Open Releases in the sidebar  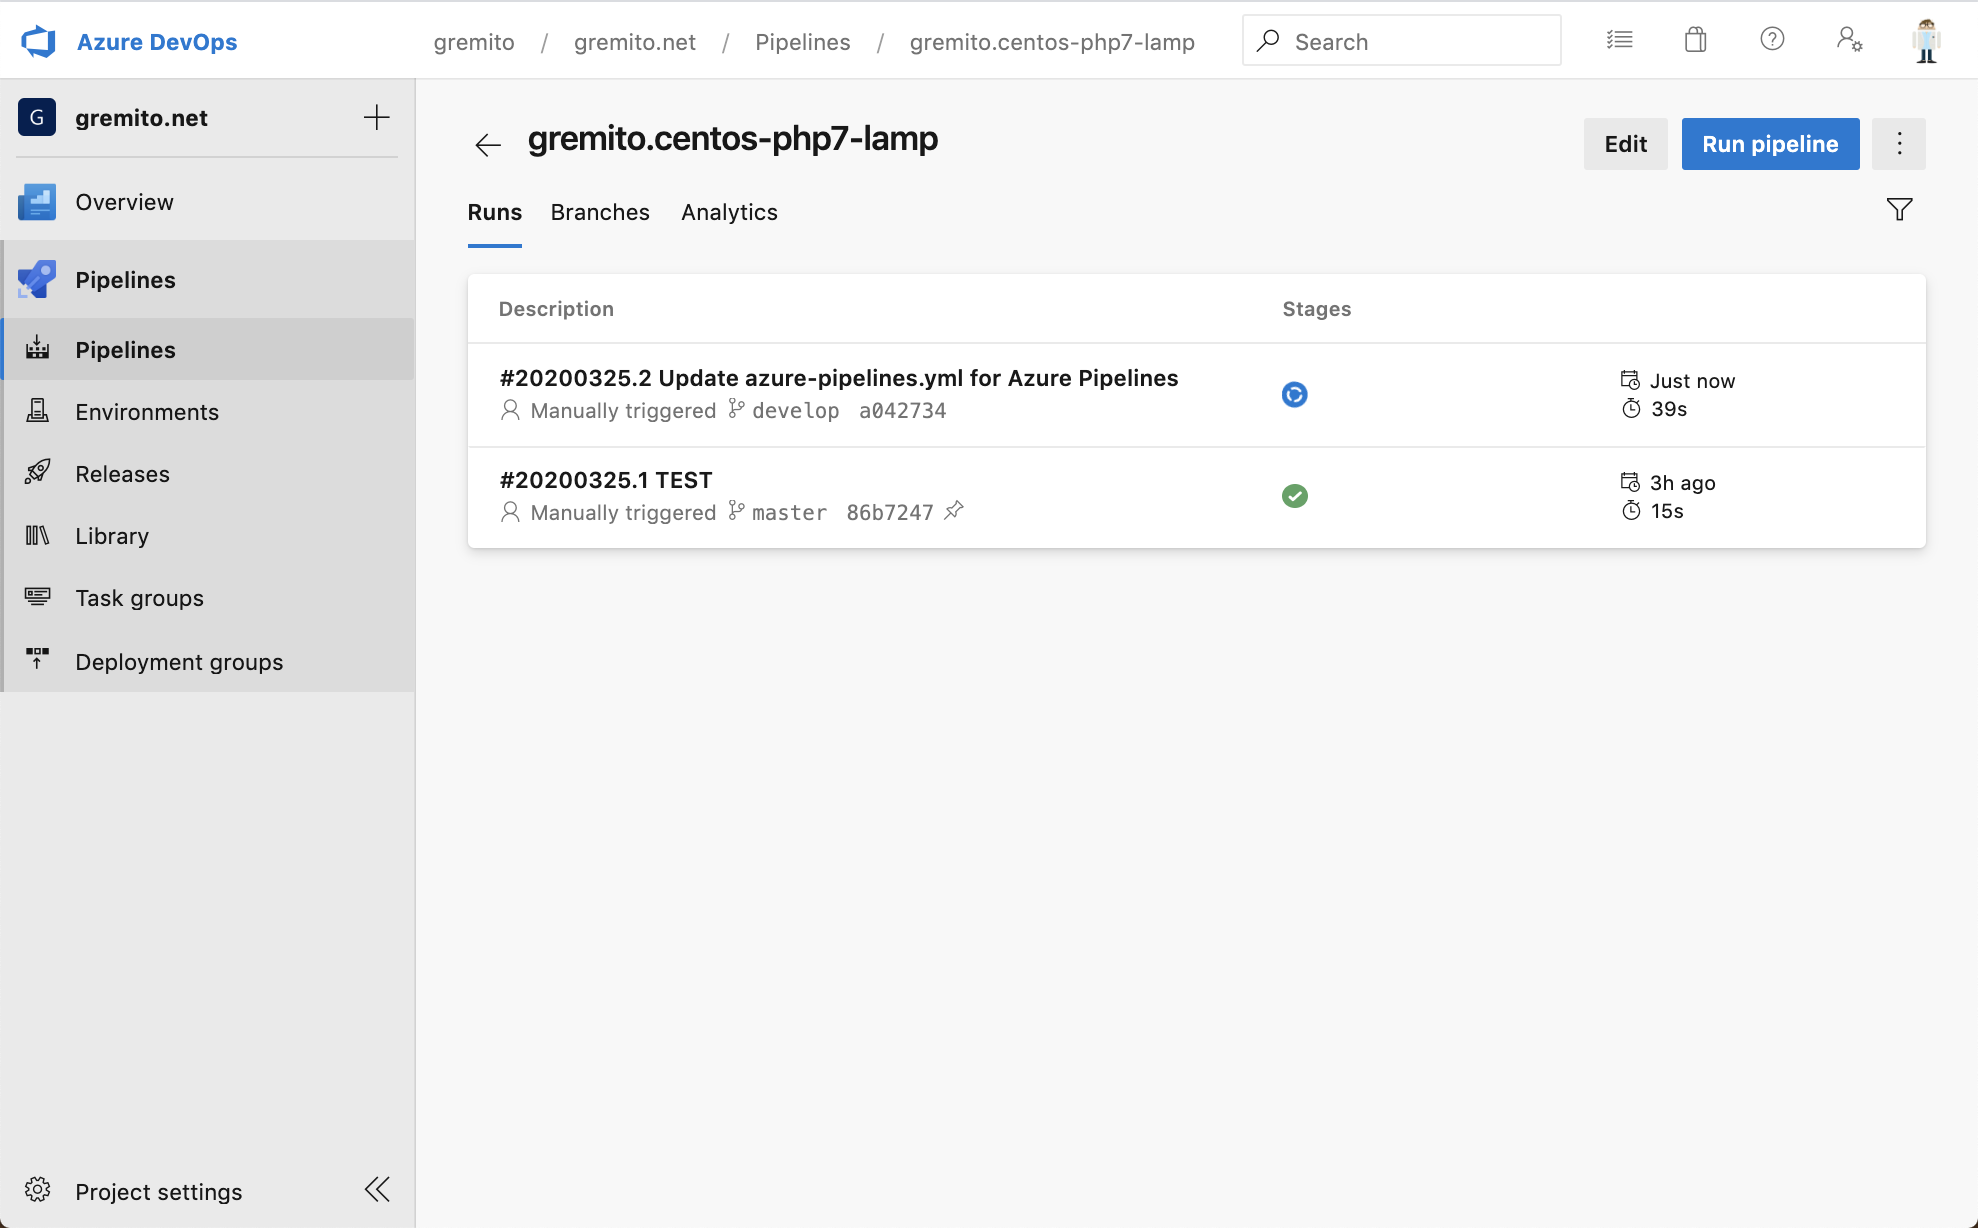[123, 474]
